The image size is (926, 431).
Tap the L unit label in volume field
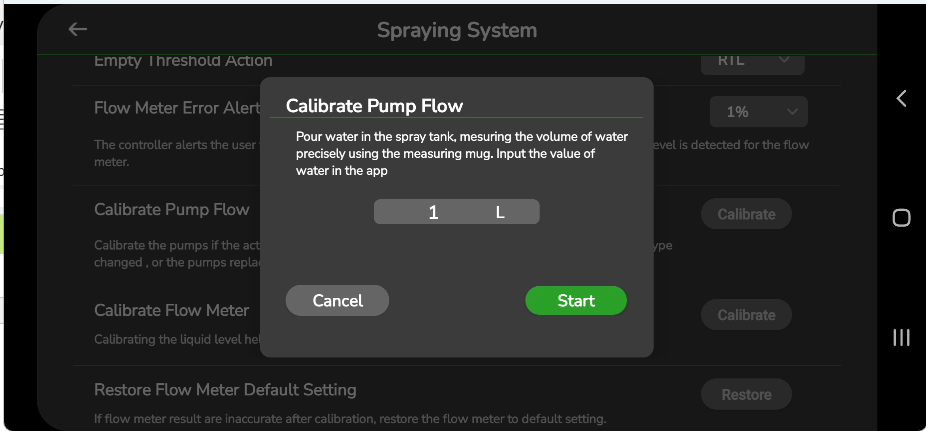point(501,212)
